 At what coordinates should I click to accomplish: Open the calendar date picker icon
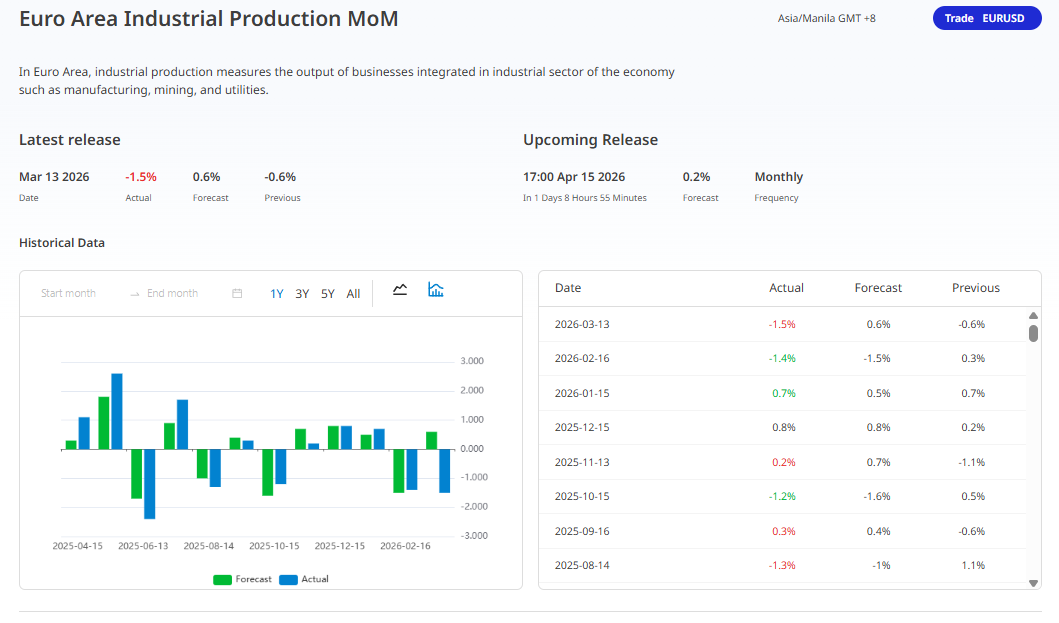pos(237,294)
